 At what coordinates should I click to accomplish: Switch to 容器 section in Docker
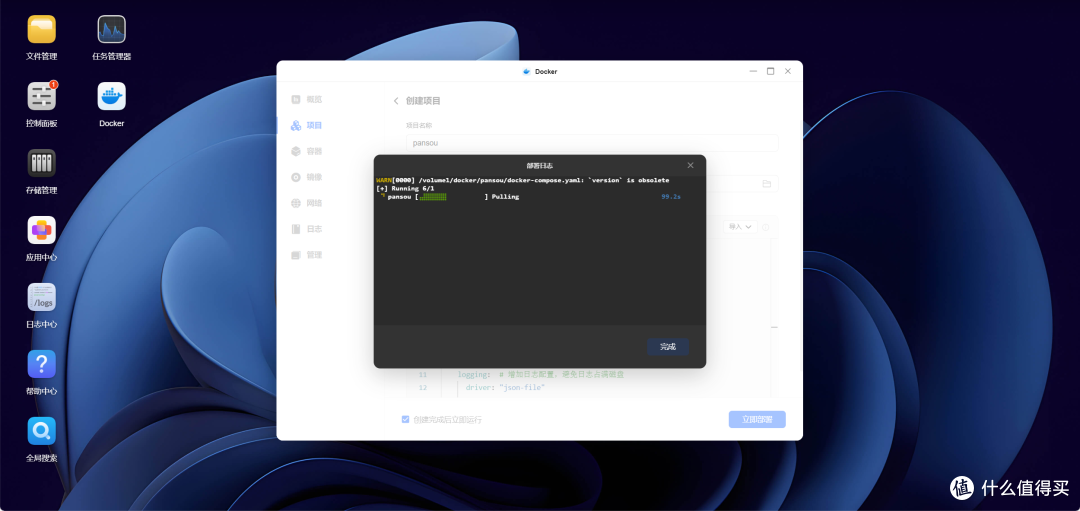pos(307,151)
